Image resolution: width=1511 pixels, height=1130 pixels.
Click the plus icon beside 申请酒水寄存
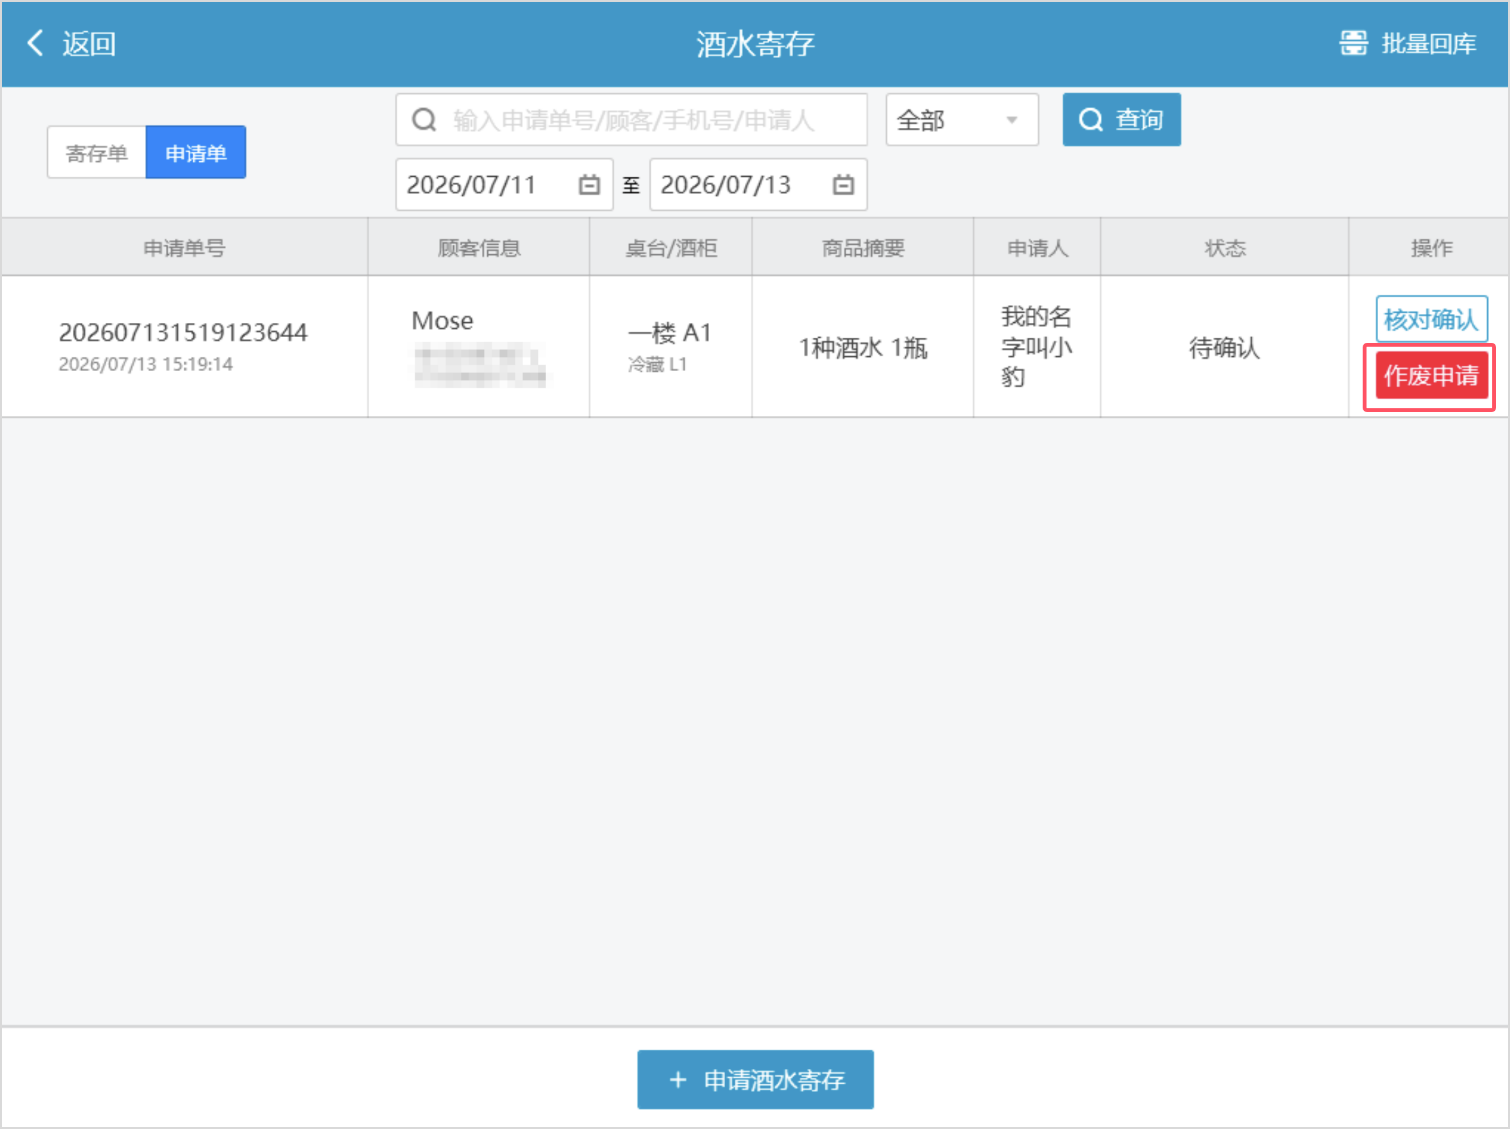678,1080
